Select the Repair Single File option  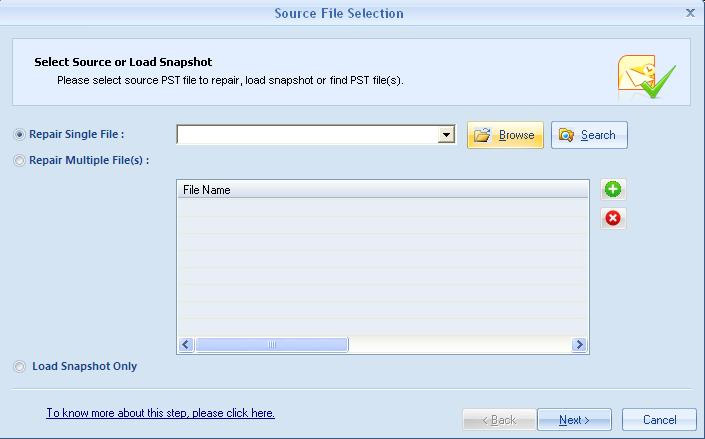20,135
